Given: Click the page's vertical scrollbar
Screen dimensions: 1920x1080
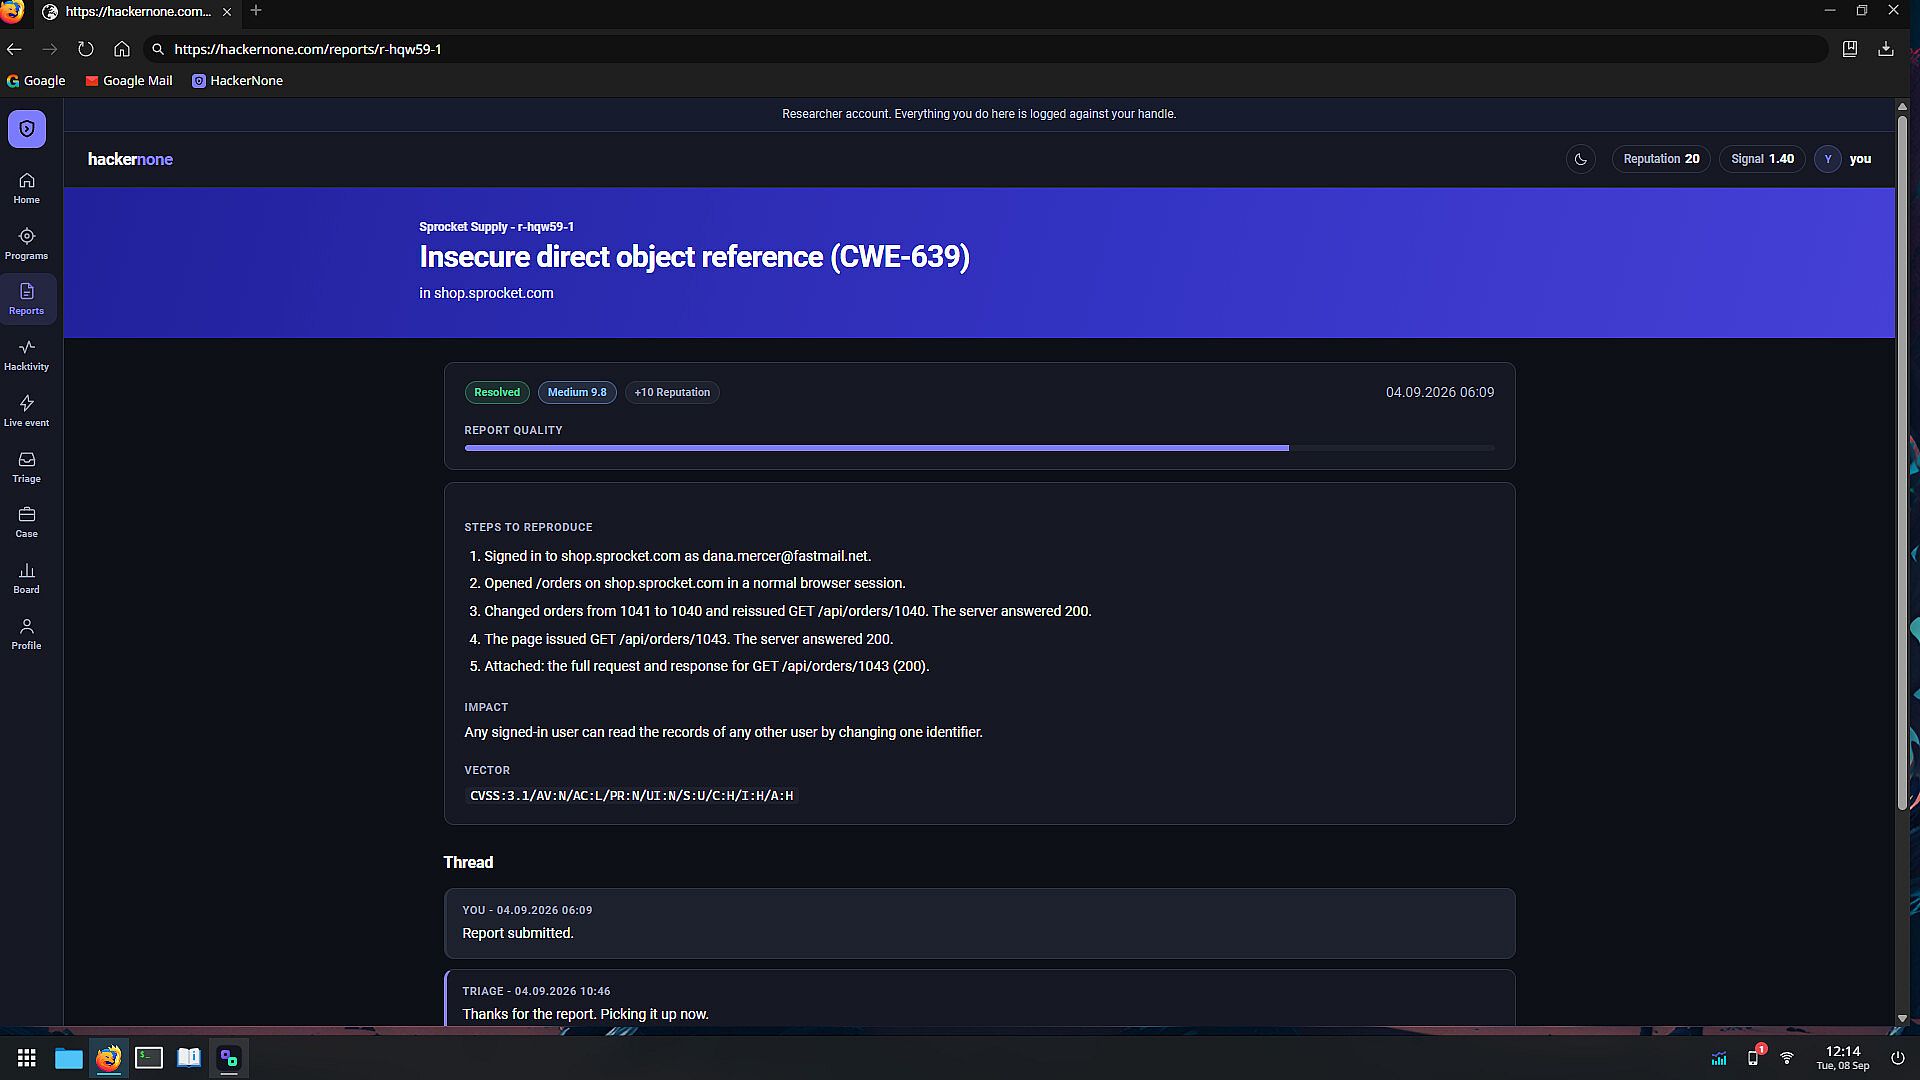Looking at the screenshot, I should 1902,462.
